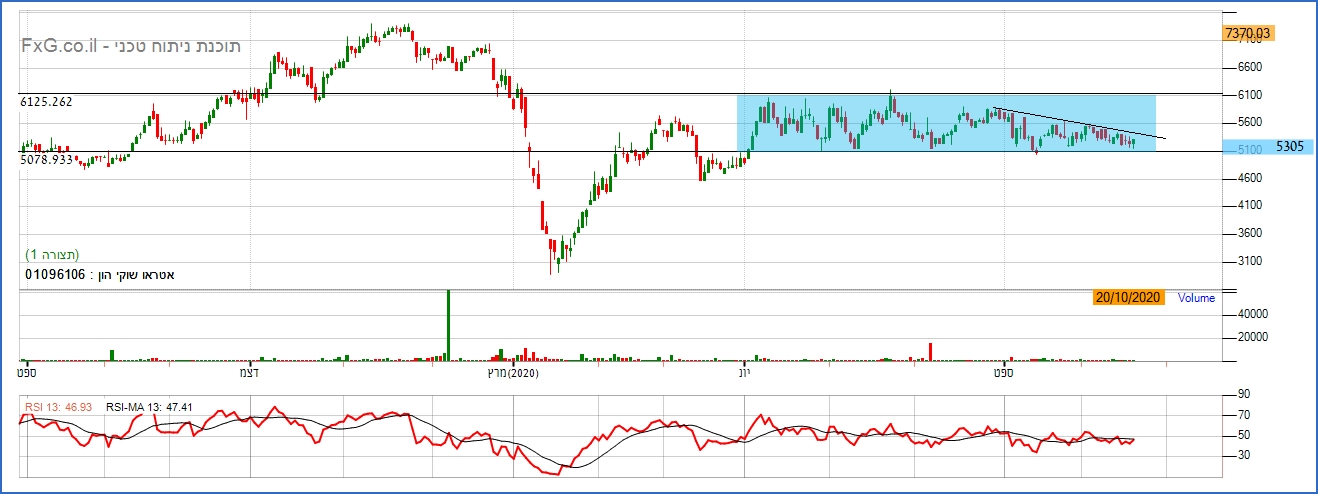The image size is (1318, 494).
Task: Click the 40000 volume axis value
Action: pos(1254,313)
